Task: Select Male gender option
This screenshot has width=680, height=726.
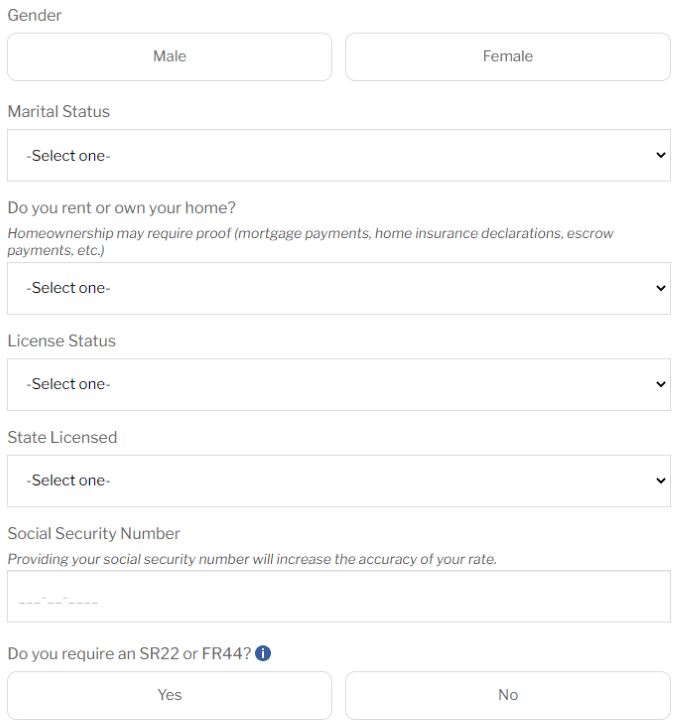Action: 169,56
